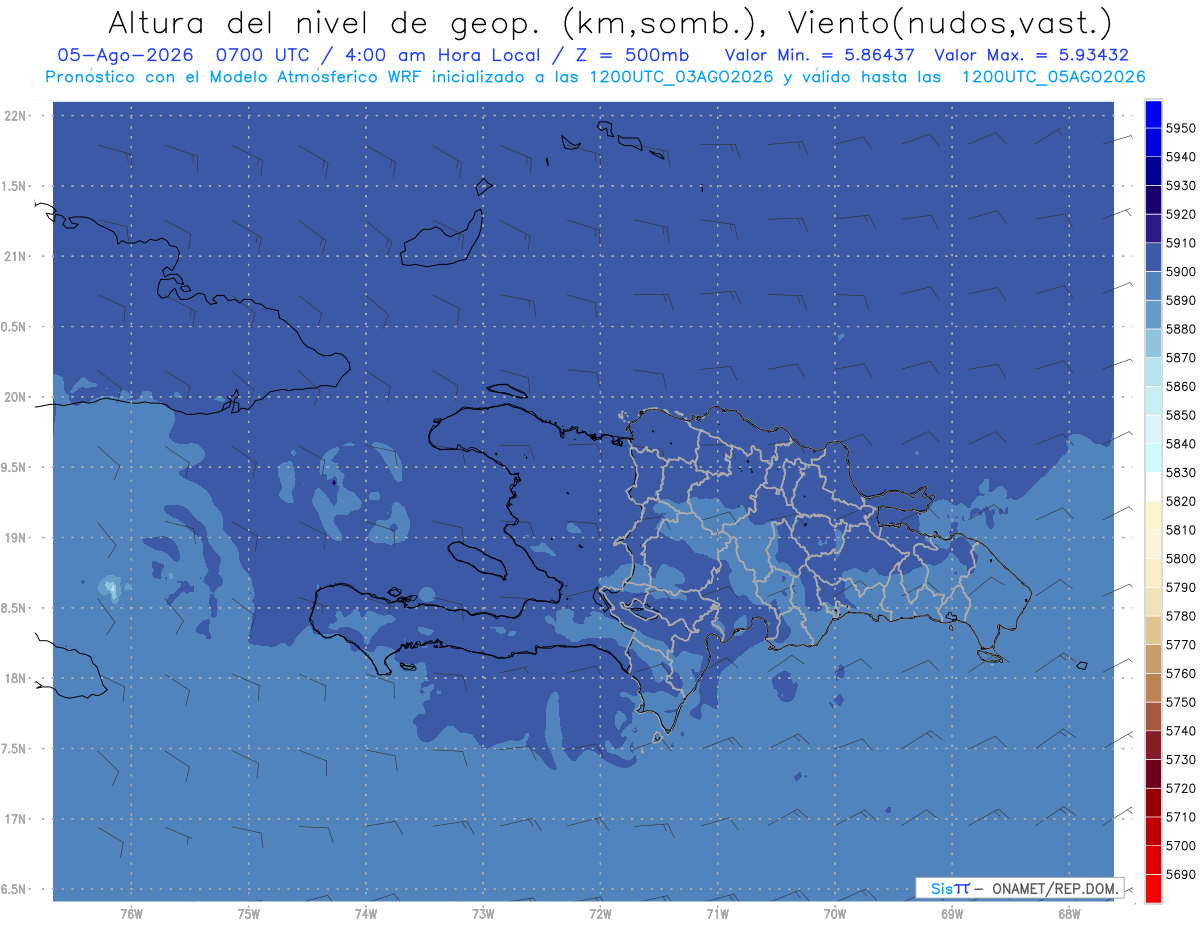The image size is (1200, 927).
Task: Click the '18N' latitude axis label
Action: click(15, 678)
